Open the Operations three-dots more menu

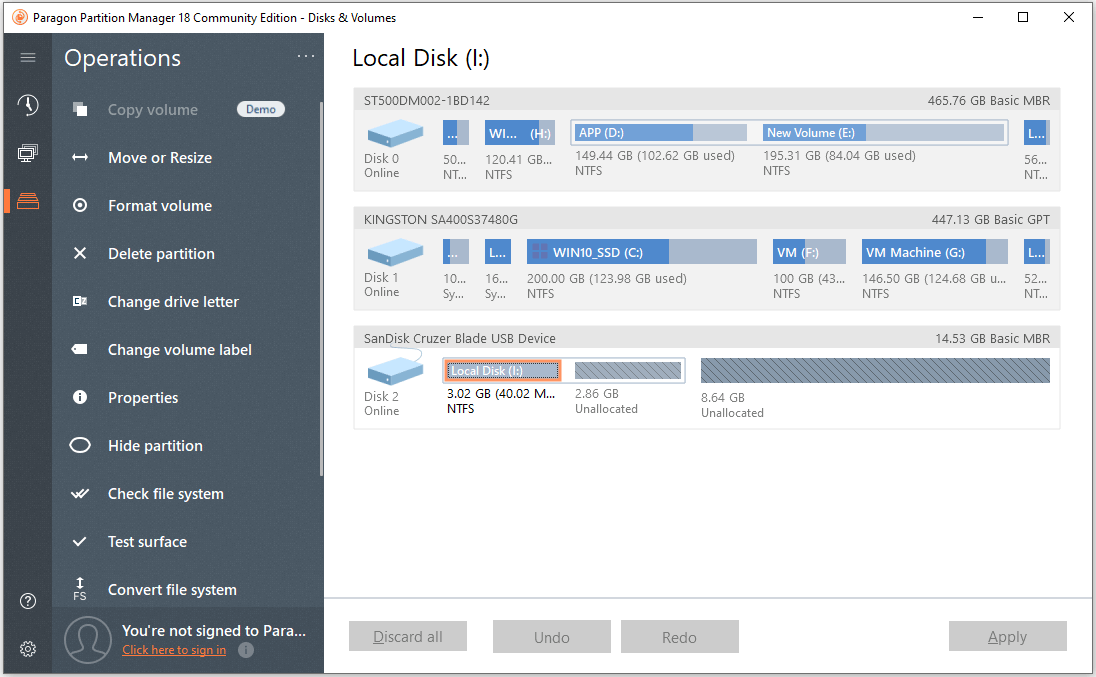(305, 56)
